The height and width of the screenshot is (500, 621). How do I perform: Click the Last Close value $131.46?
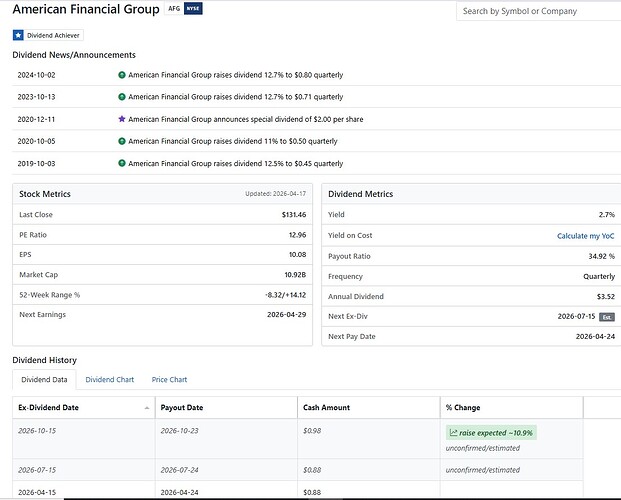(294, 215)
